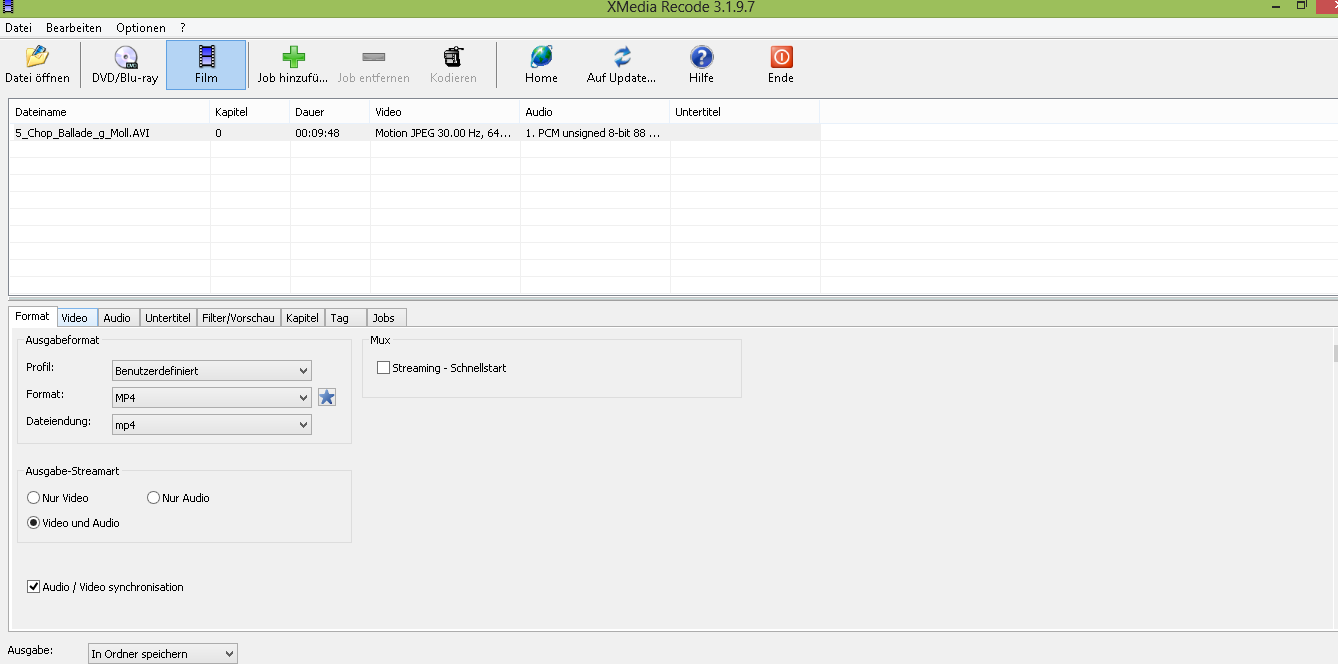Screen dimensions: 1338x664
Task: Exit the app via Ende
Action: click(781, 65)
